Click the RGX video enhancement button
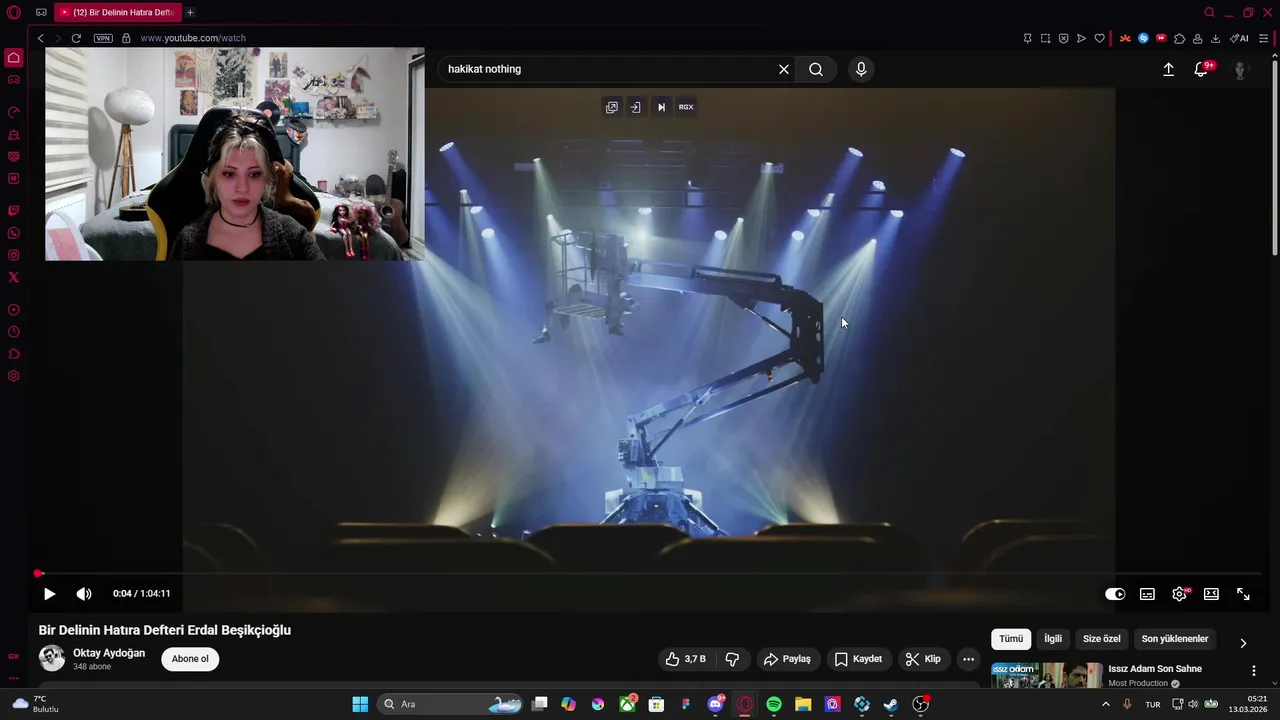This screenshot has width=1280, height=720. tap(686, 107)
